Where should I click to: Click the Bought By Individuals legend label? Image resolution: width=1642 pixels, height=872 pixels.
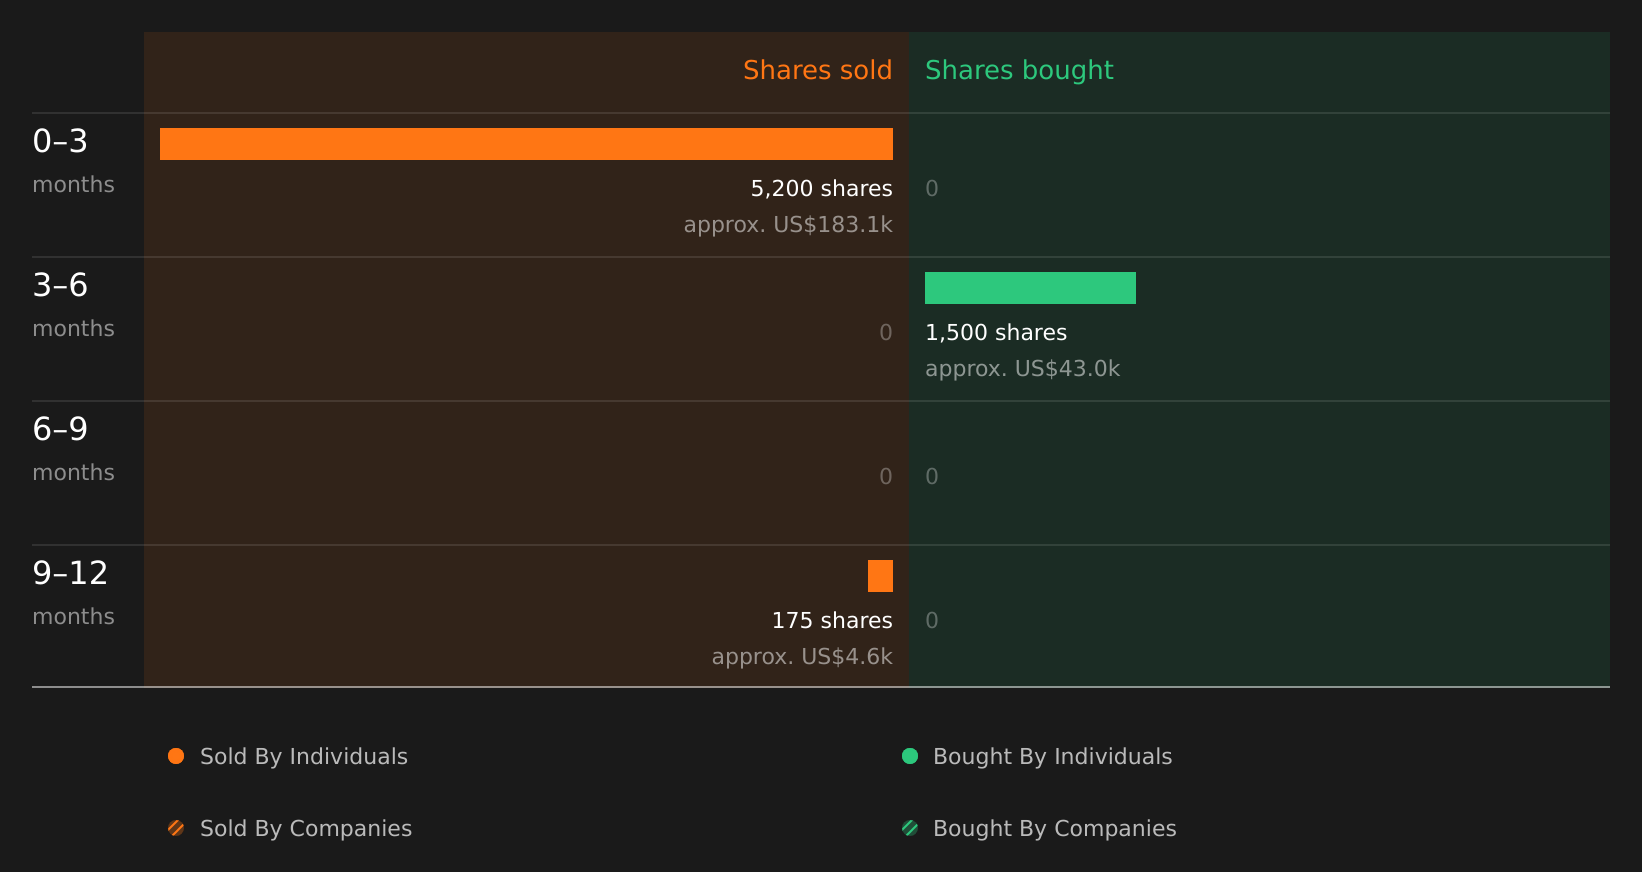point(1052,757)
